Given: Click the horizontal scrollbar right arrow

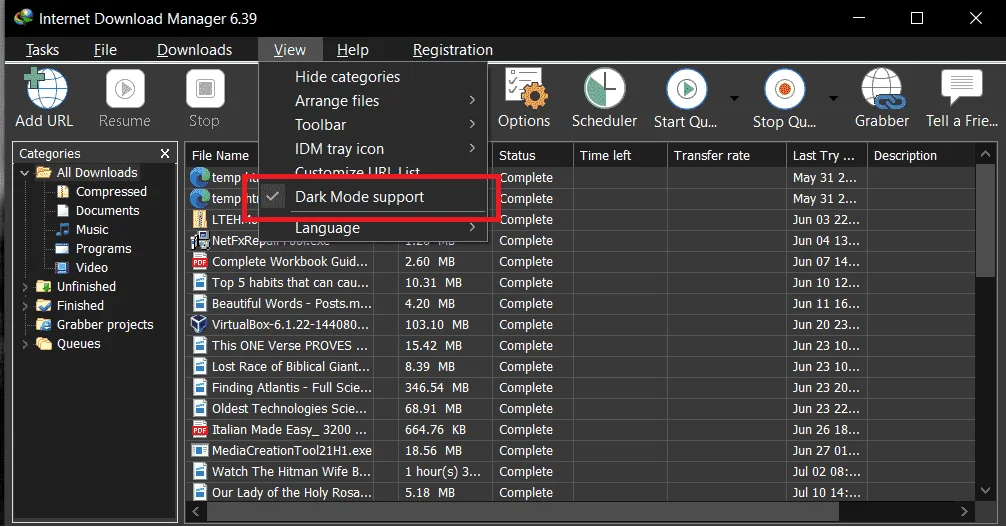Looking at the screenshot, I should tap(964, 512).
